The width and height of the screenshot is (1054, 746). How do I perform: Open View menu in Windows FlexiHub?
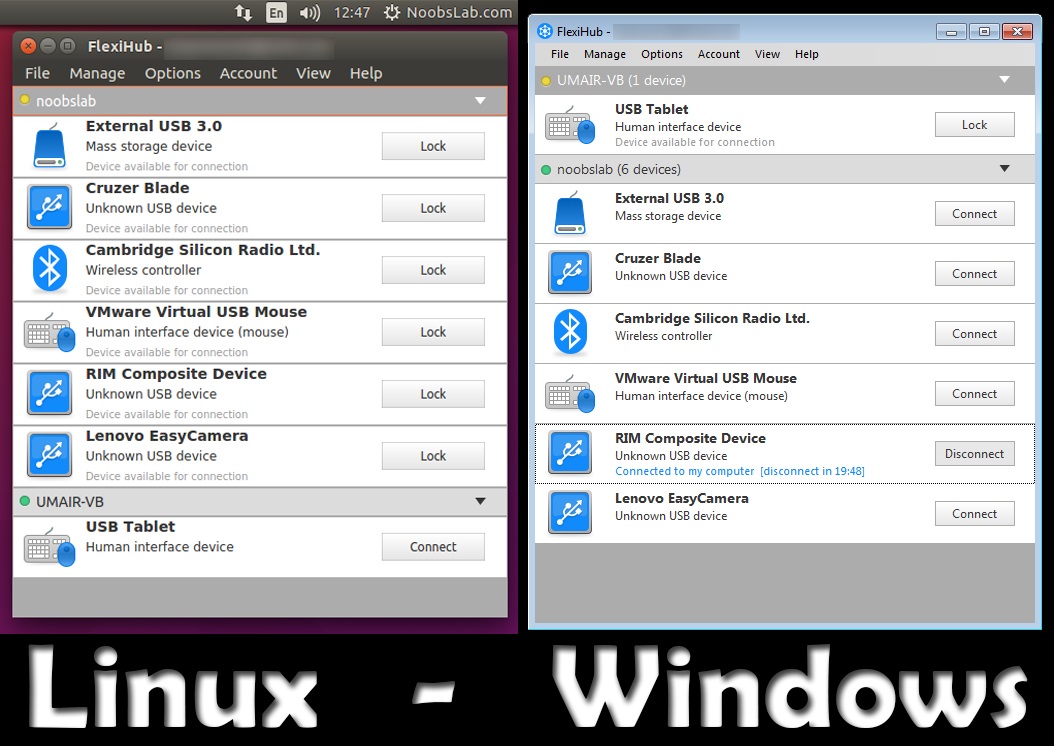pos(767,54)
